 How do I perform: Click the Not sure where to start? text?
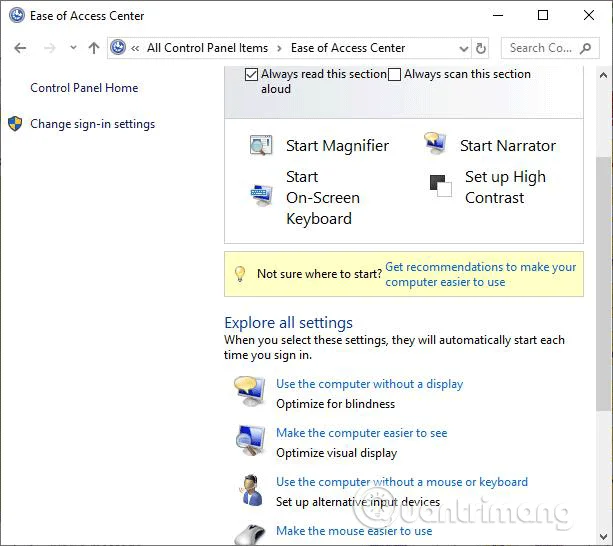[319, 274]
